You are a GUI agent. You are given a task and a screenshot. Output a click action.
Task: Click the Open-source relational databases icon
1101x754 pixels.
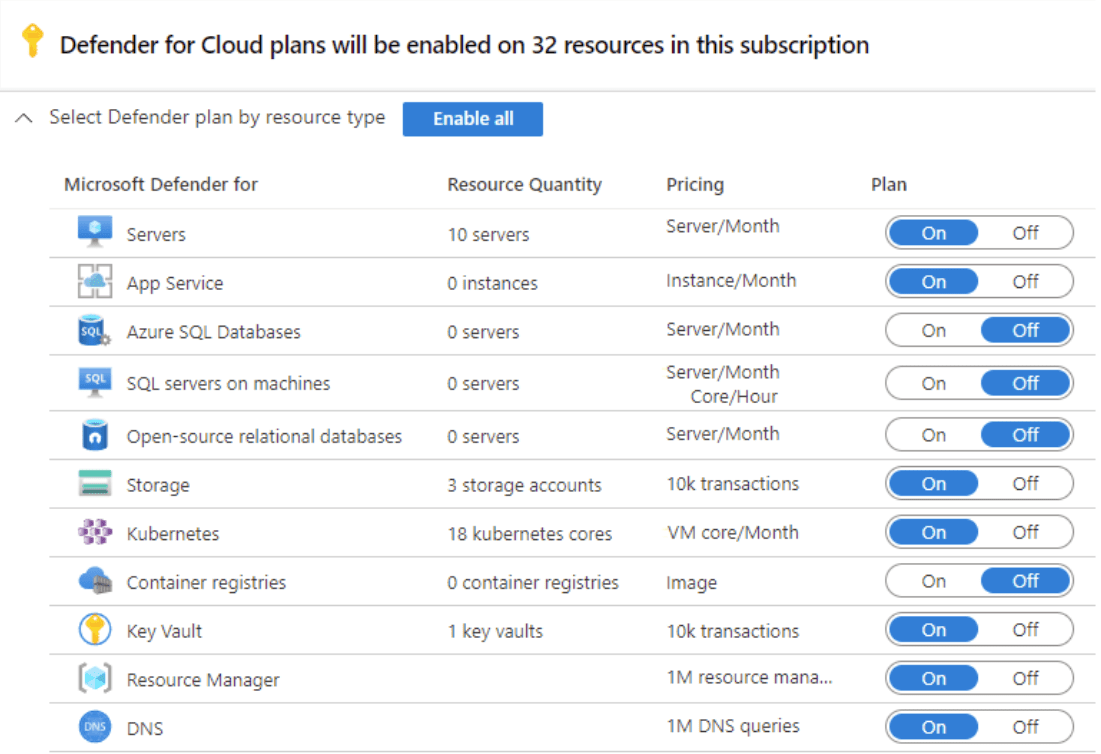pyautogui.click(x=95, y=435)
